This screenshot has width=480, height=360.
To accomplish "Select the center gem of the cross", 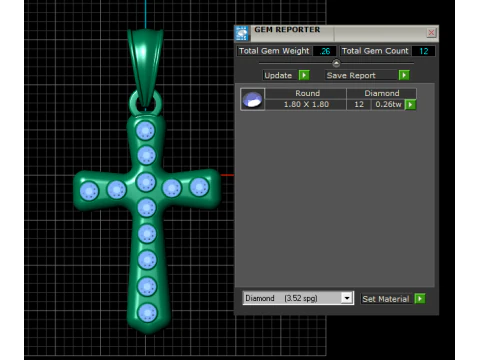I will (x=146, y=182).
